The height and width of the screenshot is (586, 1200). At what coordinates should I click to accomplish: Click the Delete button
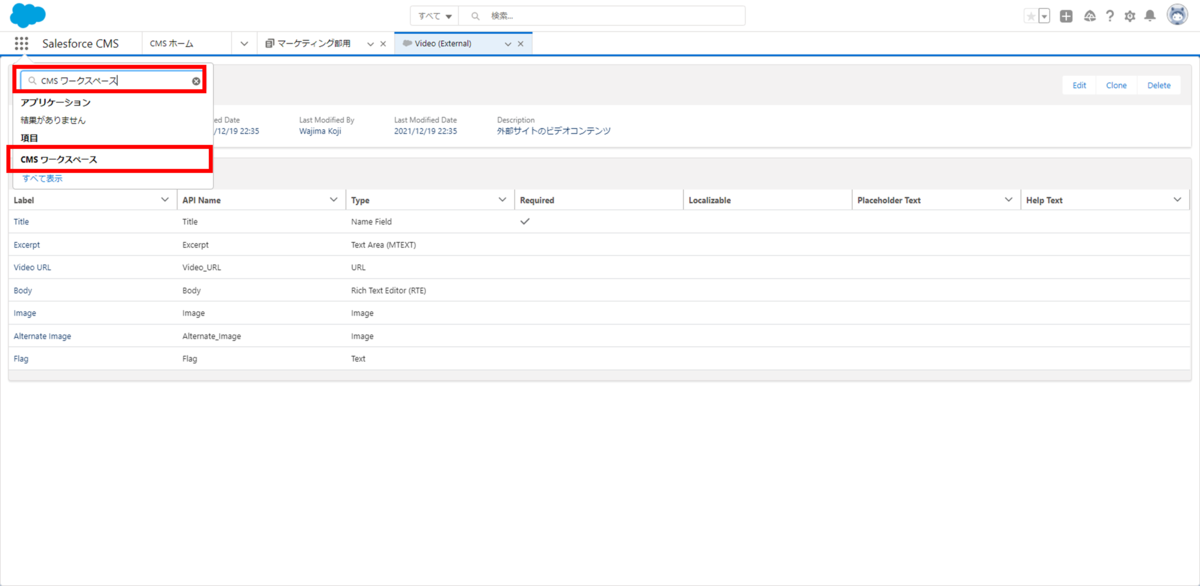pos(1159,85)
